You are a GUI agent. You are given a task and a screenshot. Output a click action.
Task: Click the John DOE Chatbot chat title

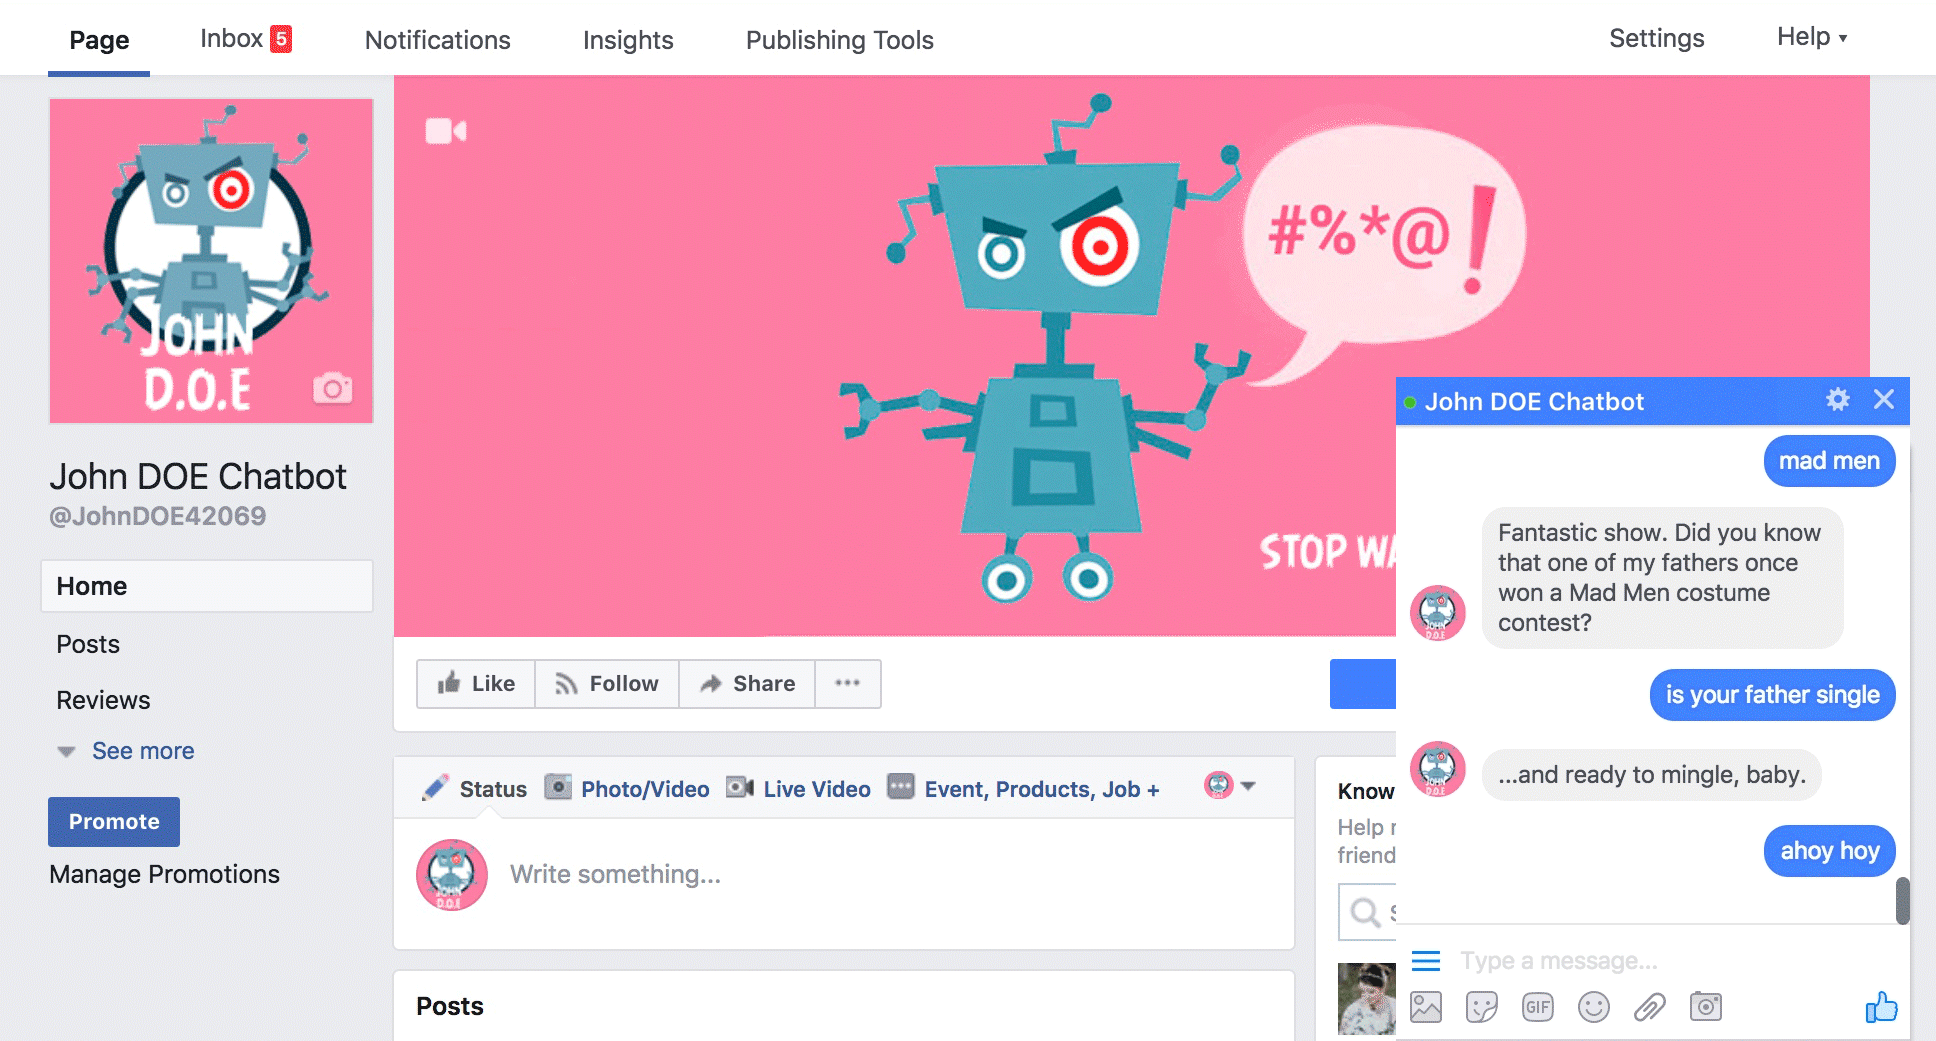tap(1534, 401)
